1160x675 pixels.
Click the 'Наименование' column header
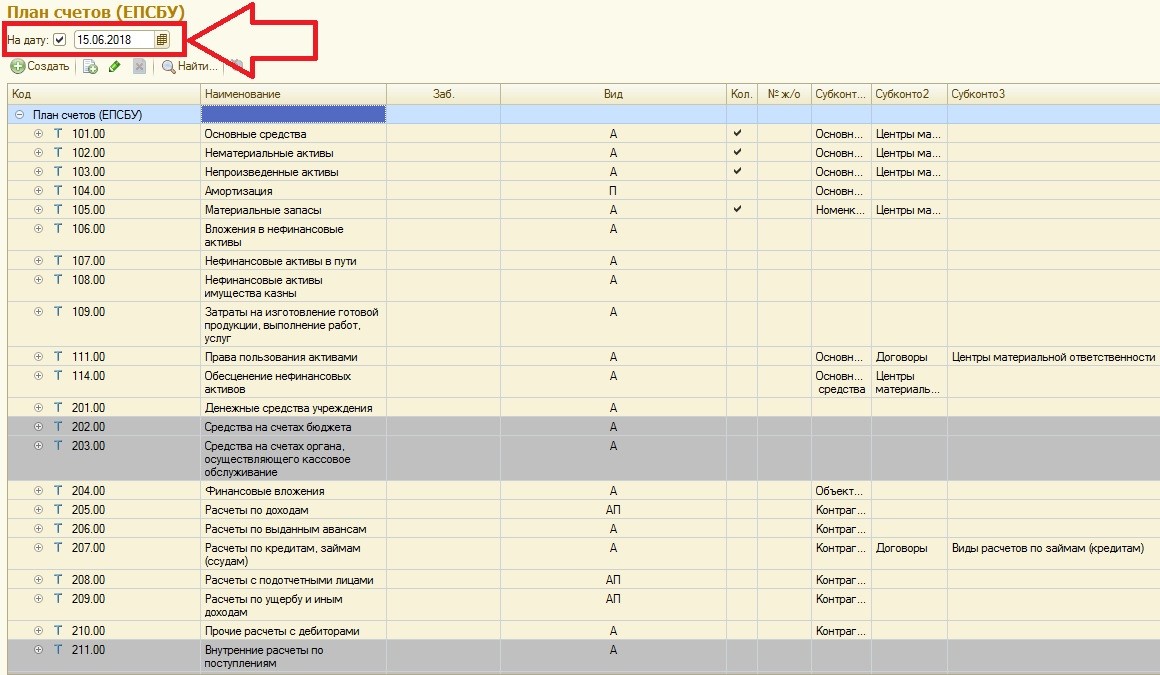tap(293, 94)
